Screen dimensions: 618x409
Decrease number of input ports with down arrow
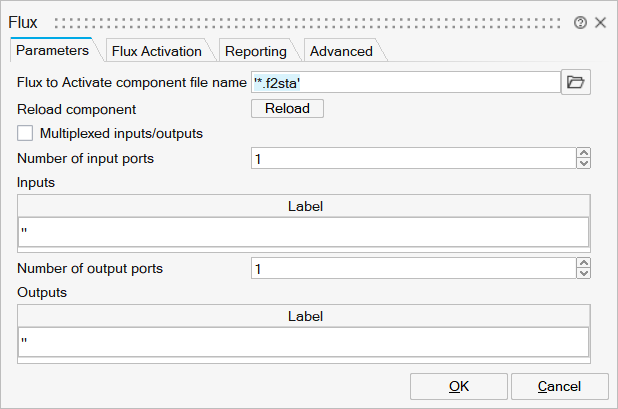584,163
